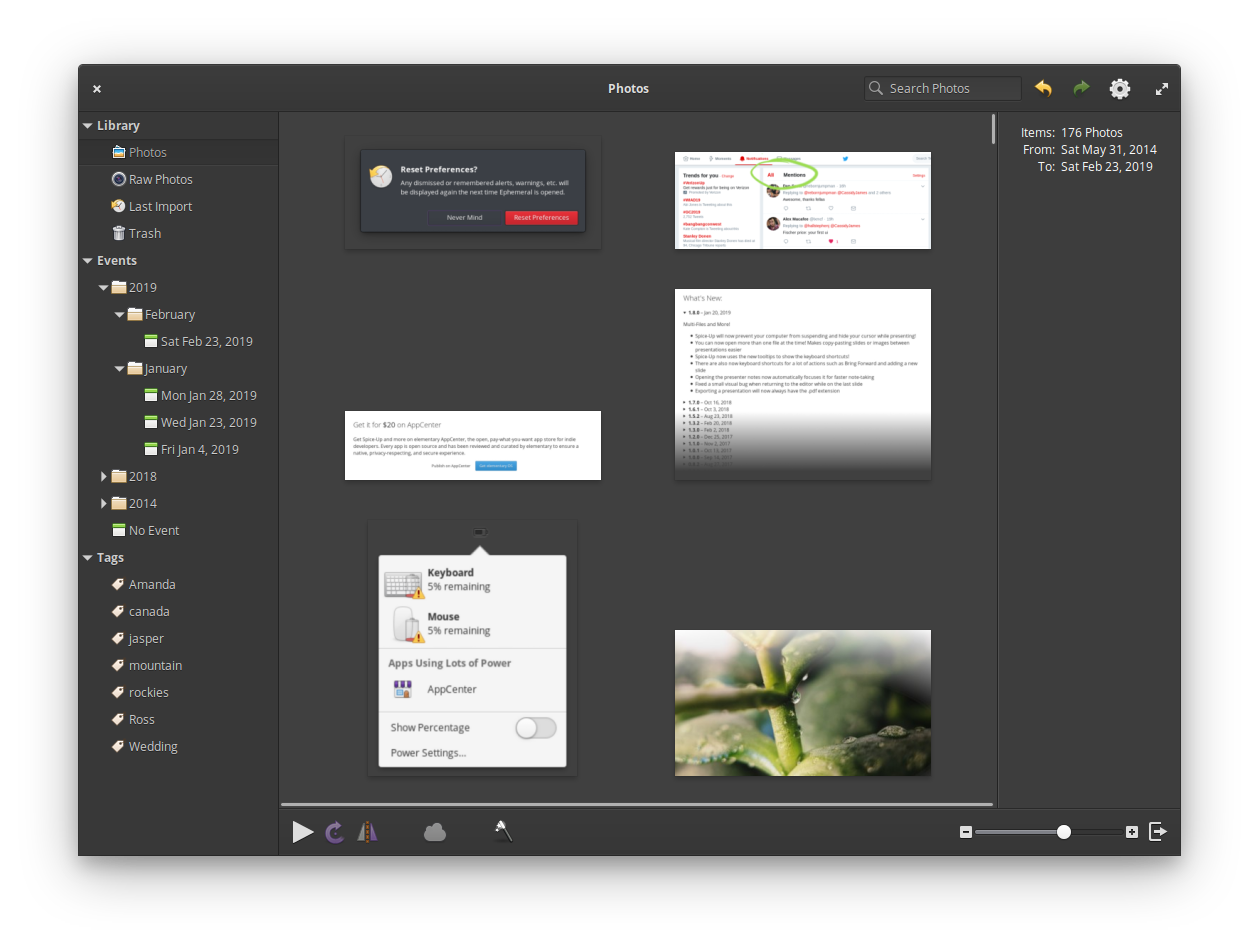Flip the photo horizontally
The height and width of the screenshot is (948, 1259).
click(x=367, y=831)
